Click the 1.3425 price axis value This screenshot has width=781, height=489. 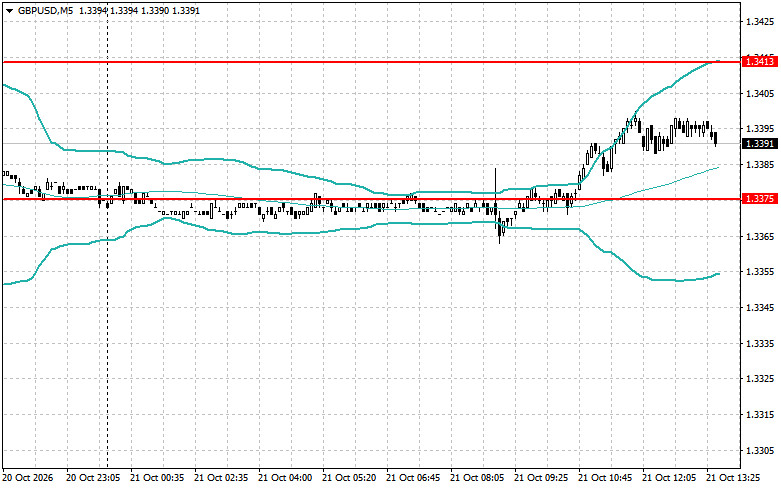(x=760, y=22)
